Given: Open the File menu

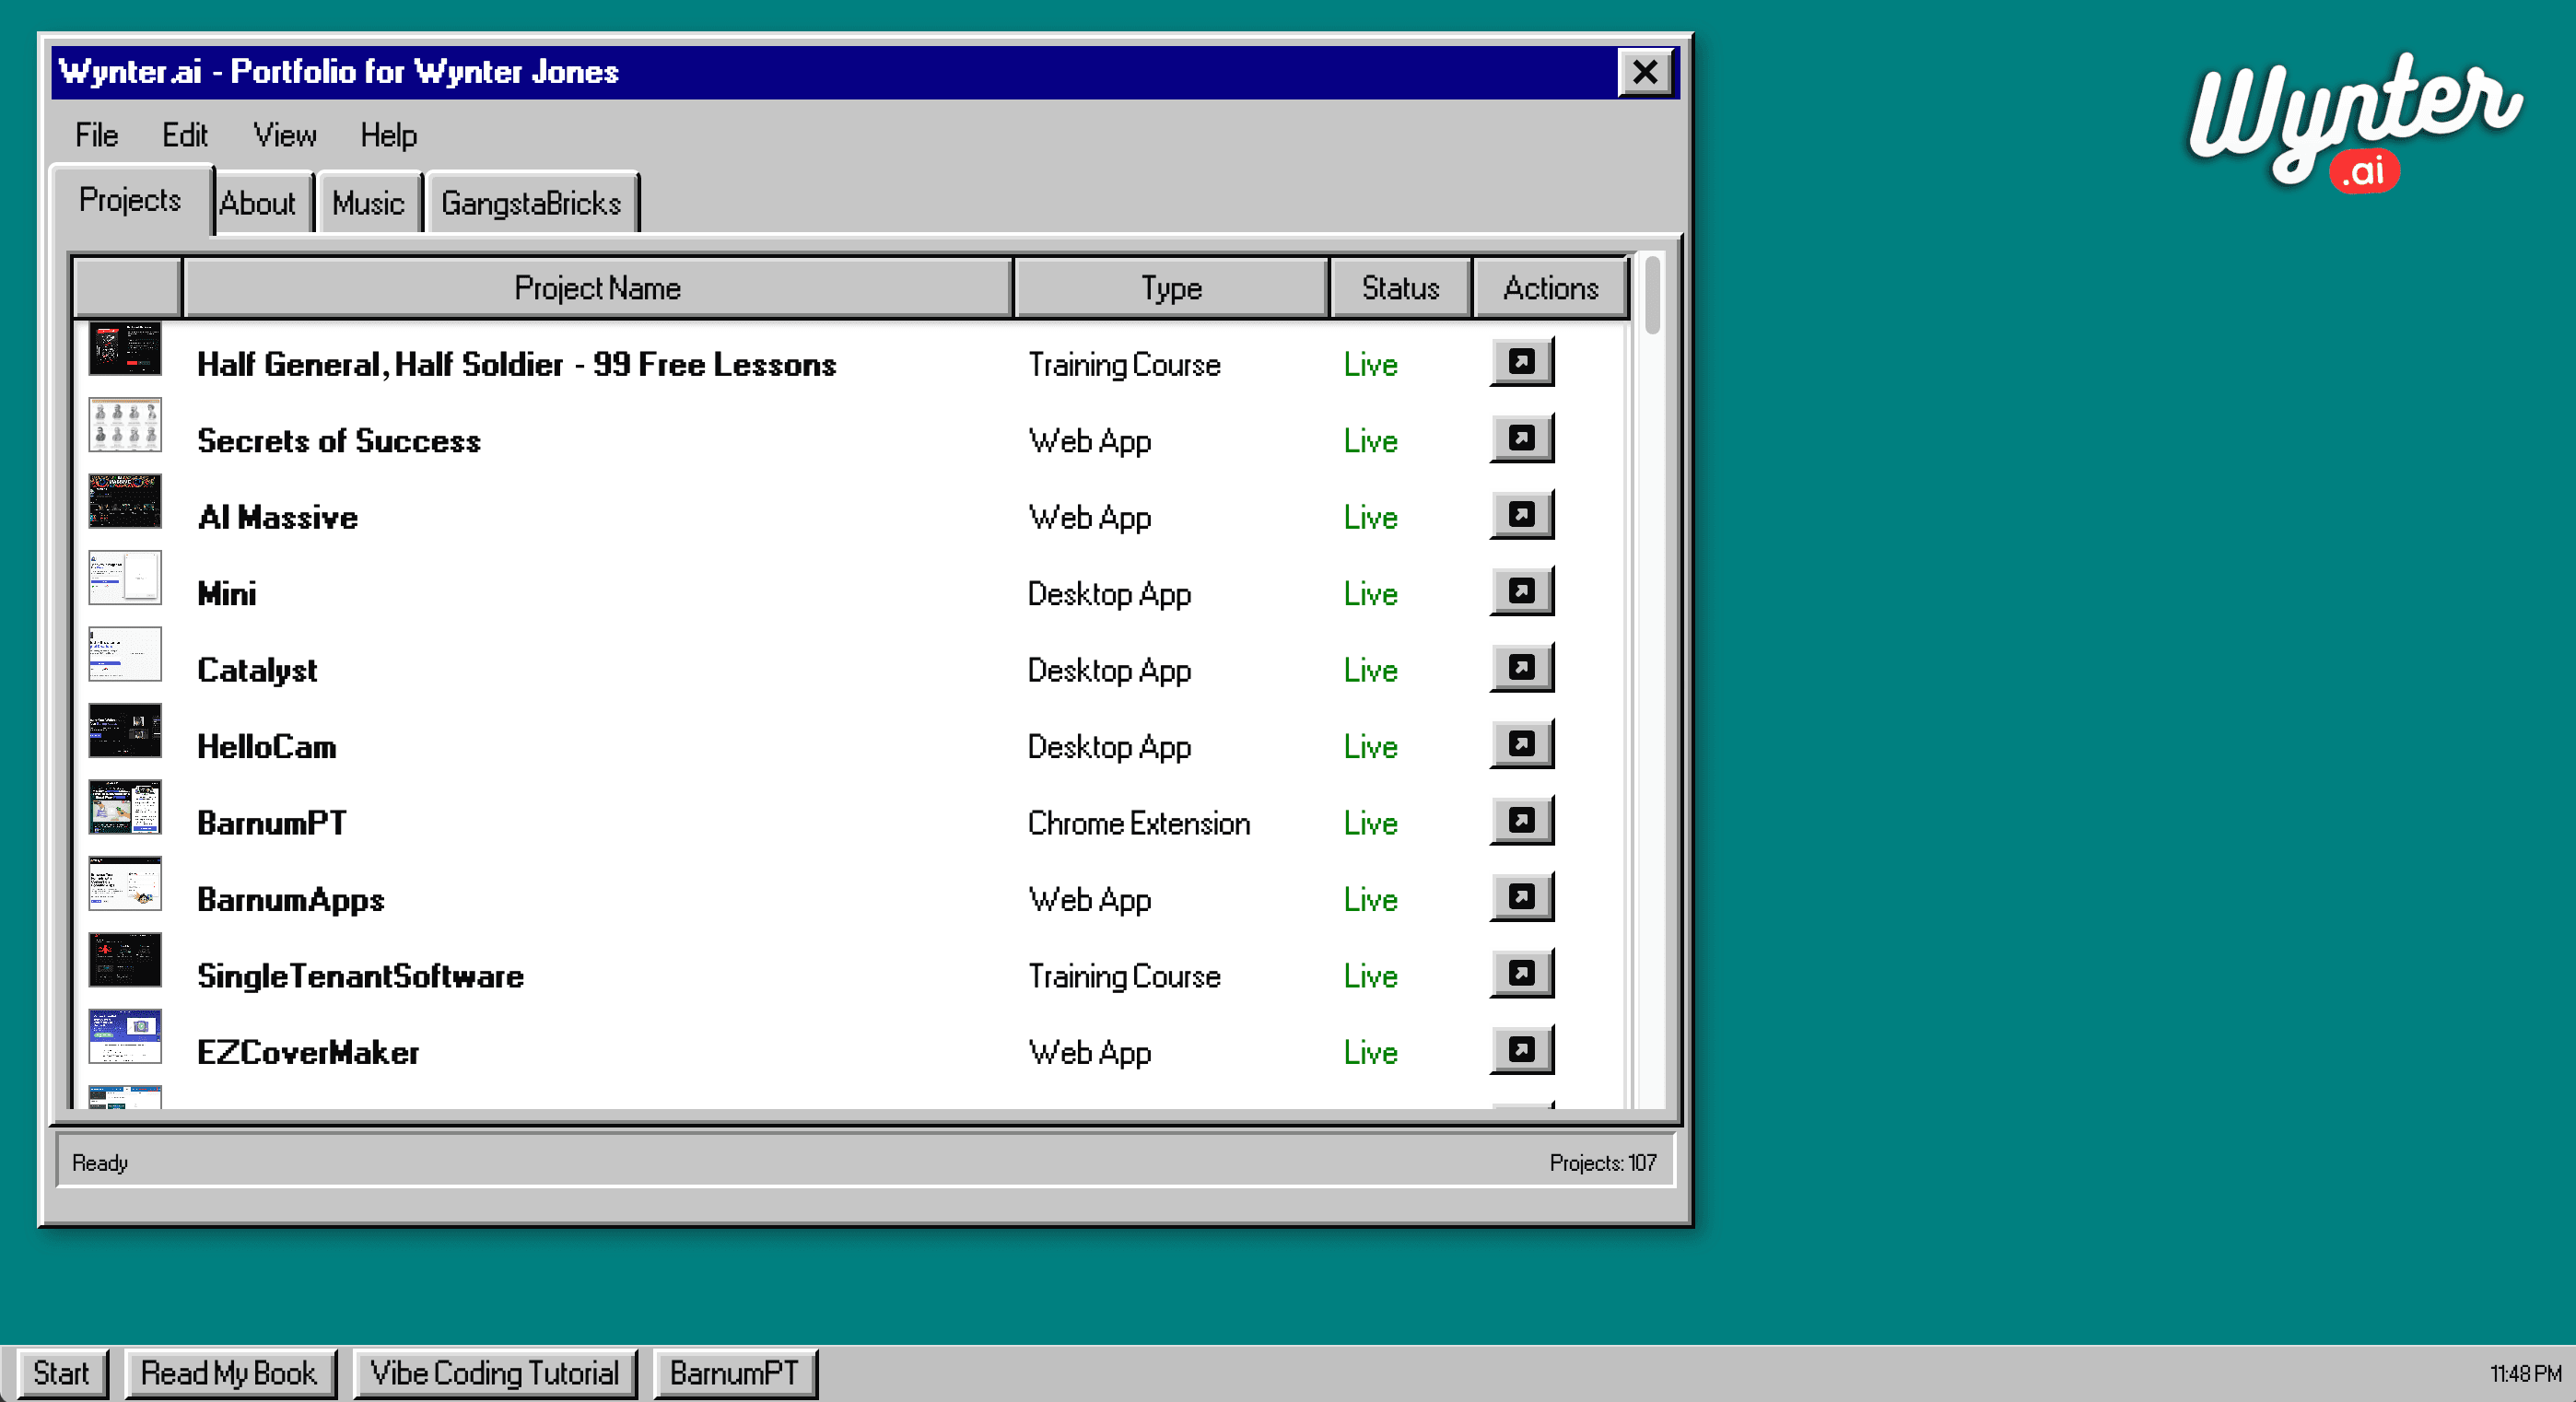Looking at the screenshot, I should point(97,135).
